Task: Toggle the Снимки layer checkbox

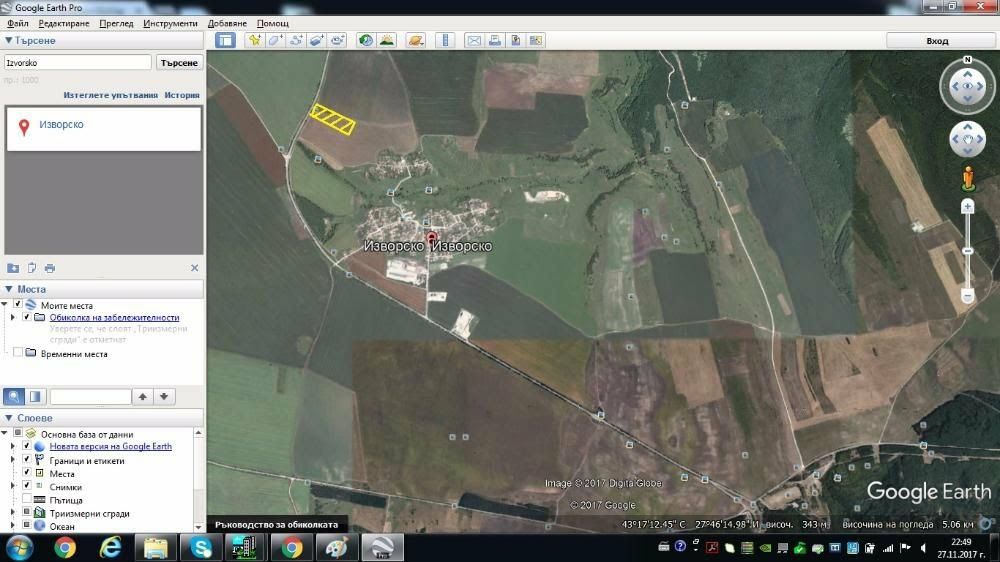Action: [27, 486]
